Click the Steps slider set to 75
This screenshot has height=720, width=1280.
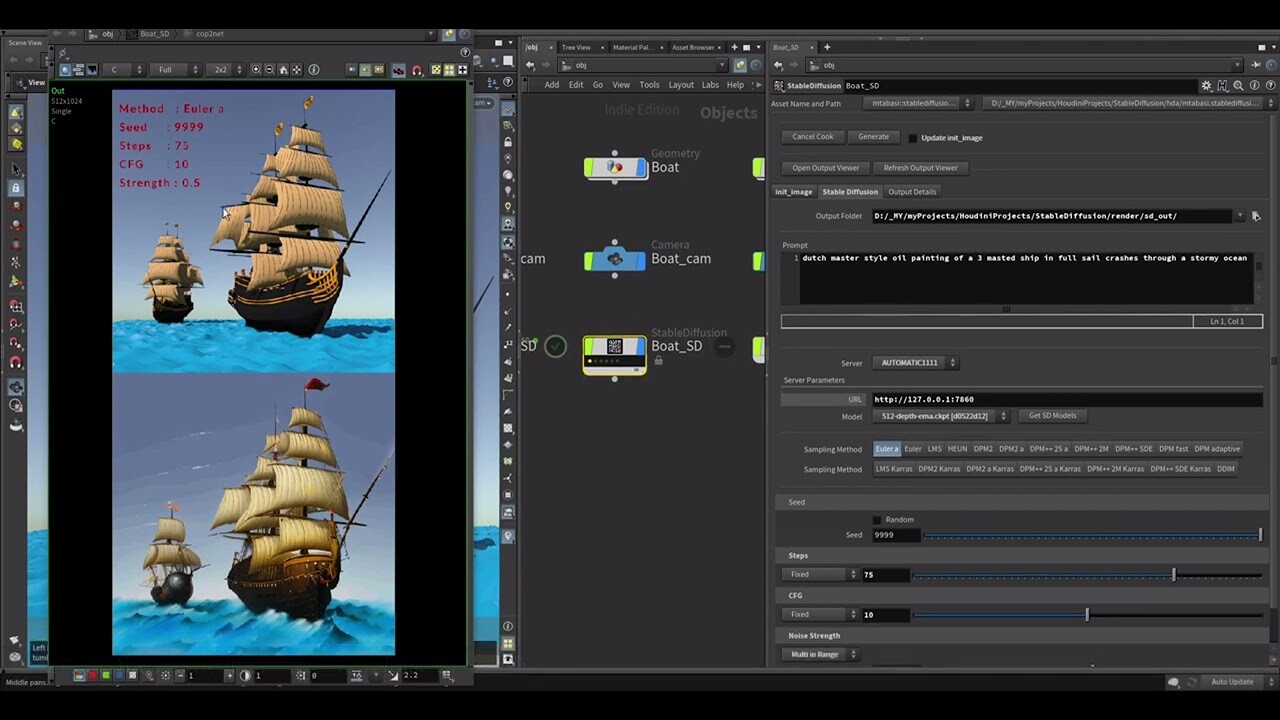point(1173,574)
